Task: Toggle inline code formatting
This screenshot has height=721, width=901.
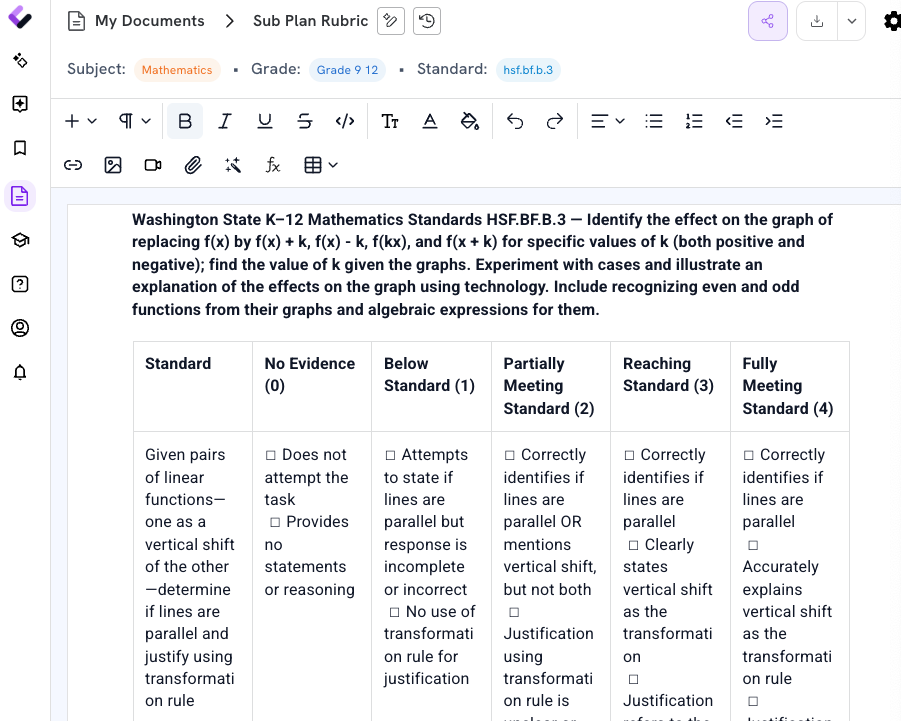Action: coord(345,121)
